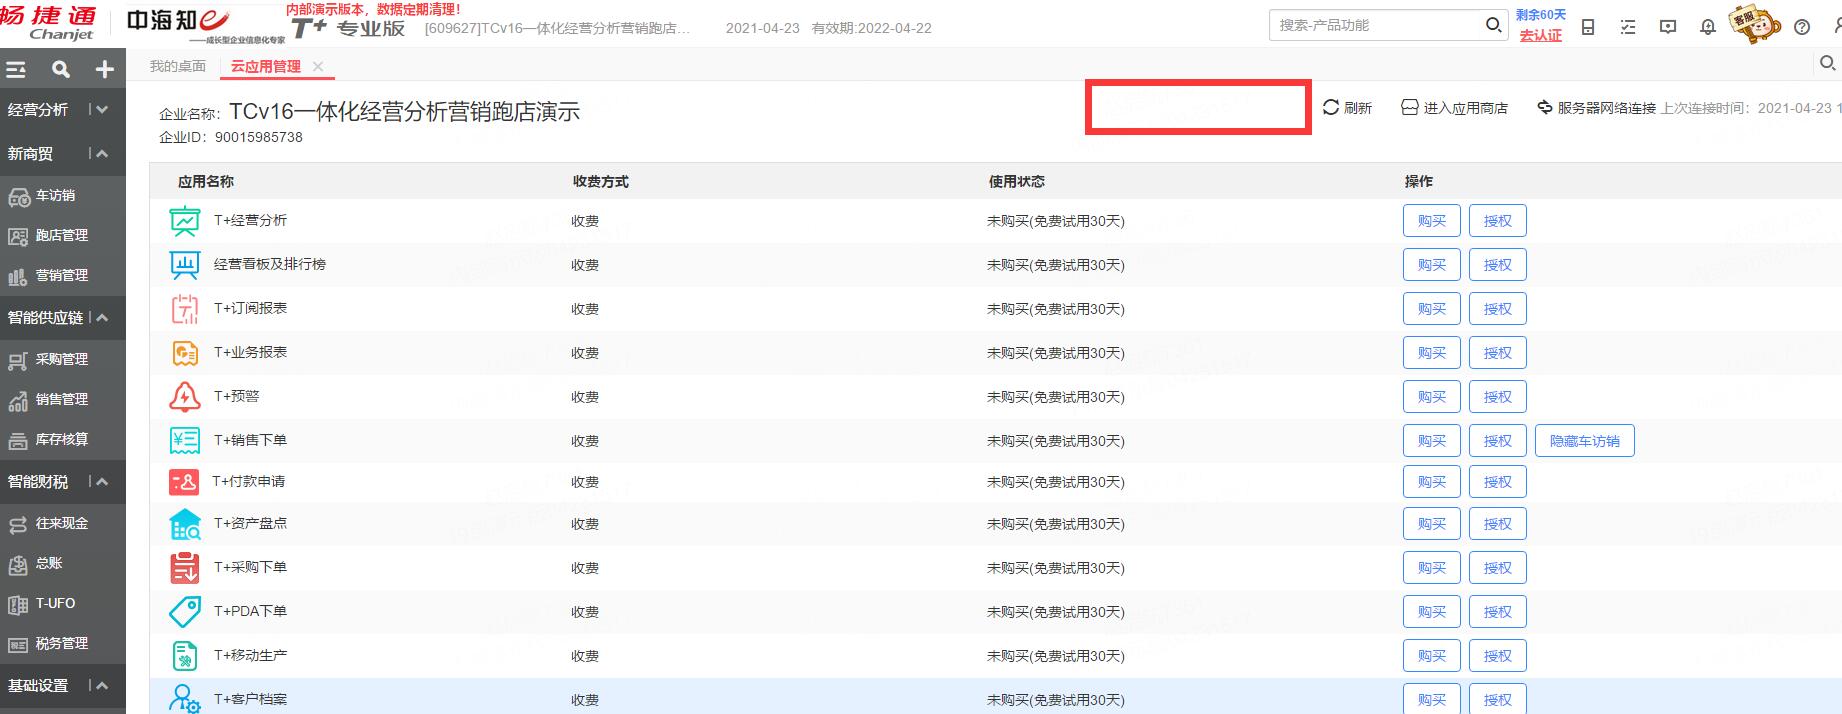Click 隐藏车访销 button
Viewport: 1842px width, 714px height.
[x=1585, y=441]
